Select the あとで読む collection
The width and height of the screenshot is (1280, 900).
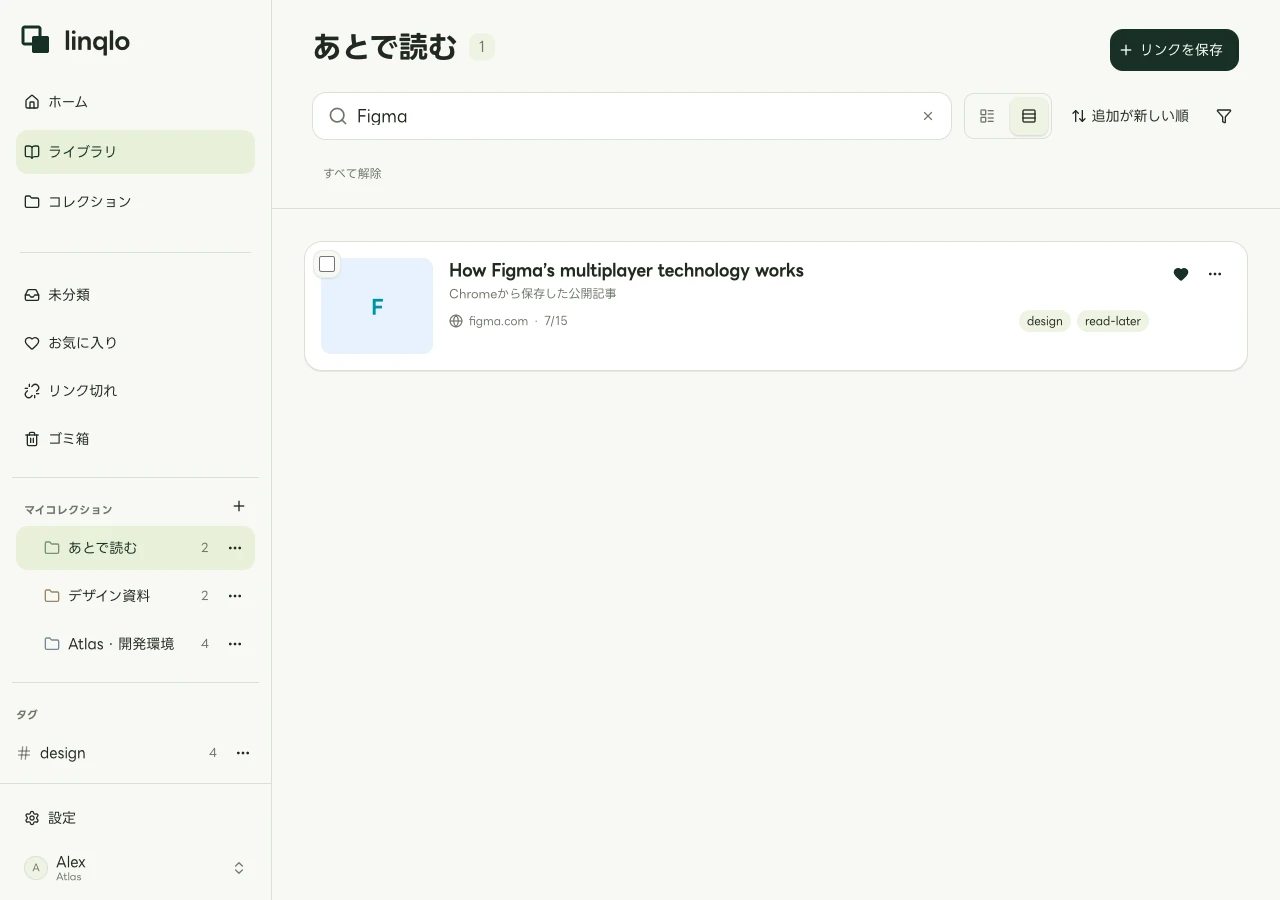[135, 548]
